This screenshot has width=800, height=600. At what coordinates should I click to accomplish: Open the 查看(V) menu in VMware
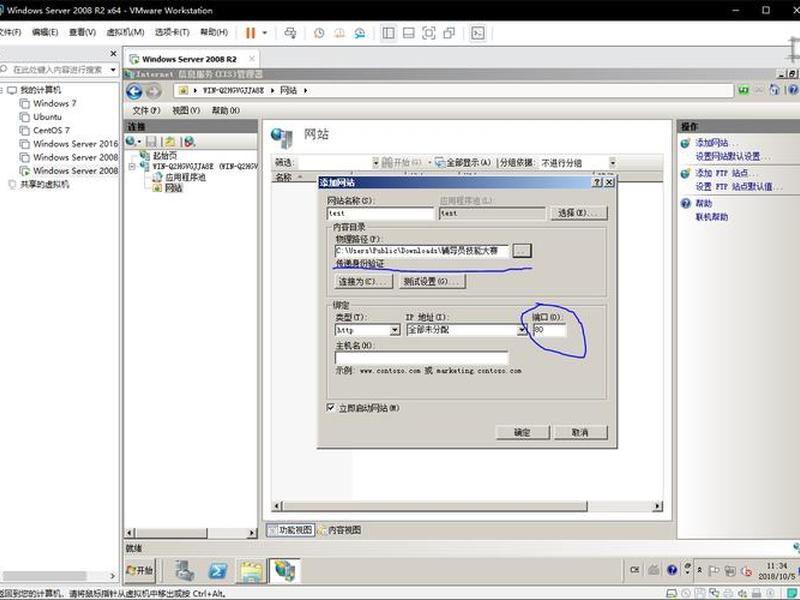pyautogui.click(x=82, y=32)
